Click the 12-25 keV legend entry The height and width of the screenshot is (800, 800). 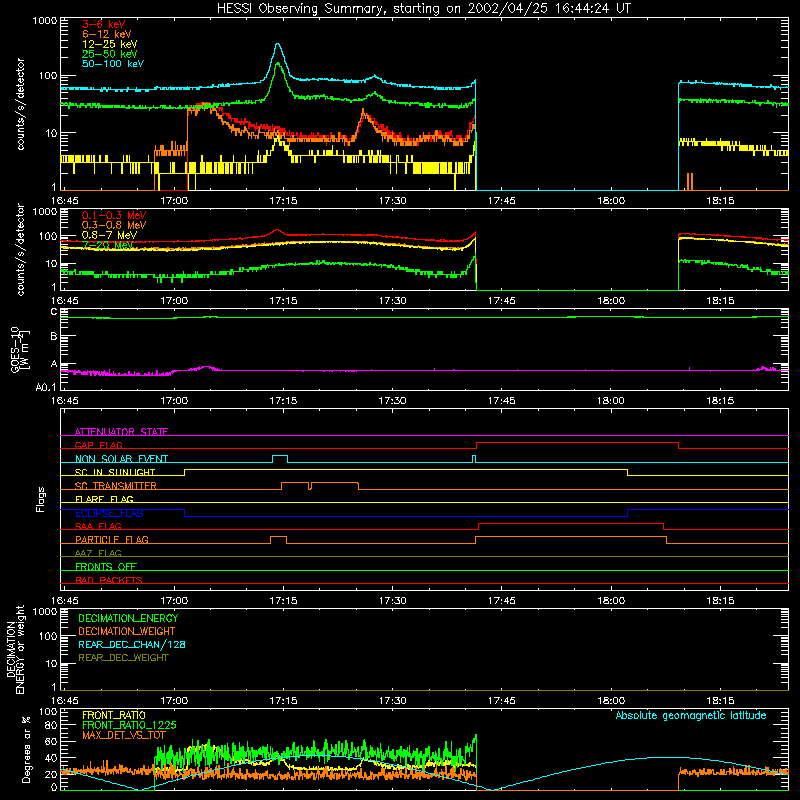pyautogui.click(x=109, y=44)
